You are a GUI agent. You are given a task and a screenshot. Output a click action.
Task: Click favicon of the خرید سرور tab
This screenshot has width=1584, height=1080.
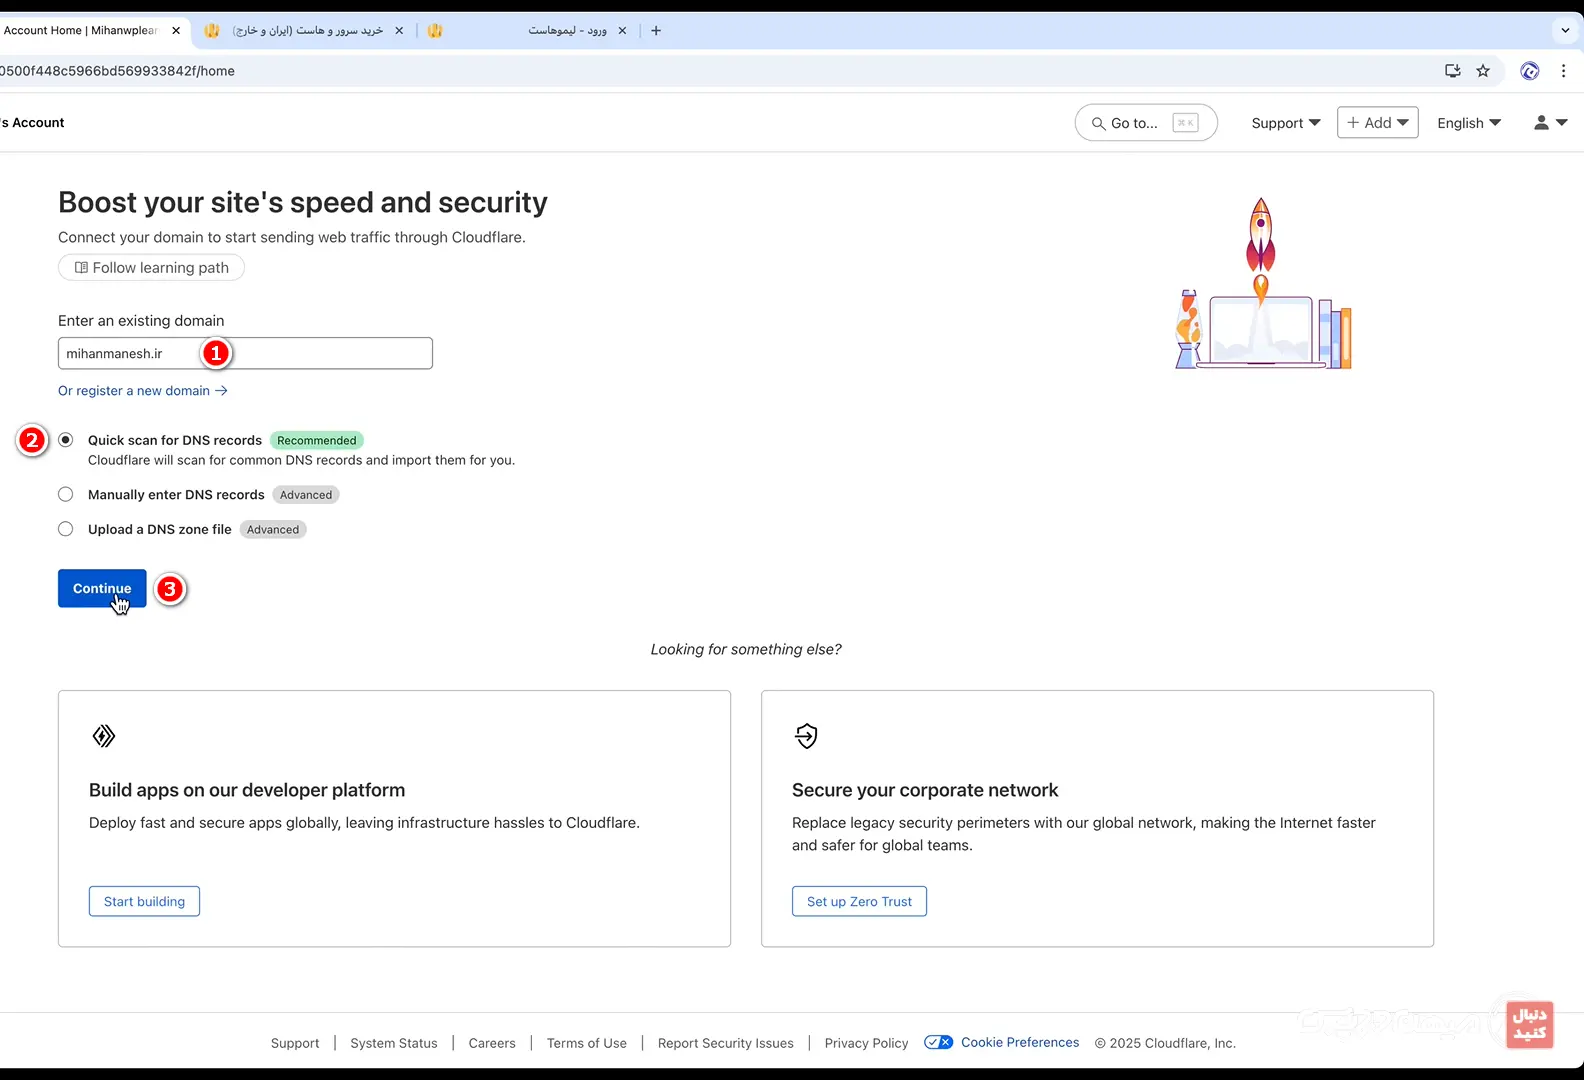pyautogui.click(x=211, y=31)
